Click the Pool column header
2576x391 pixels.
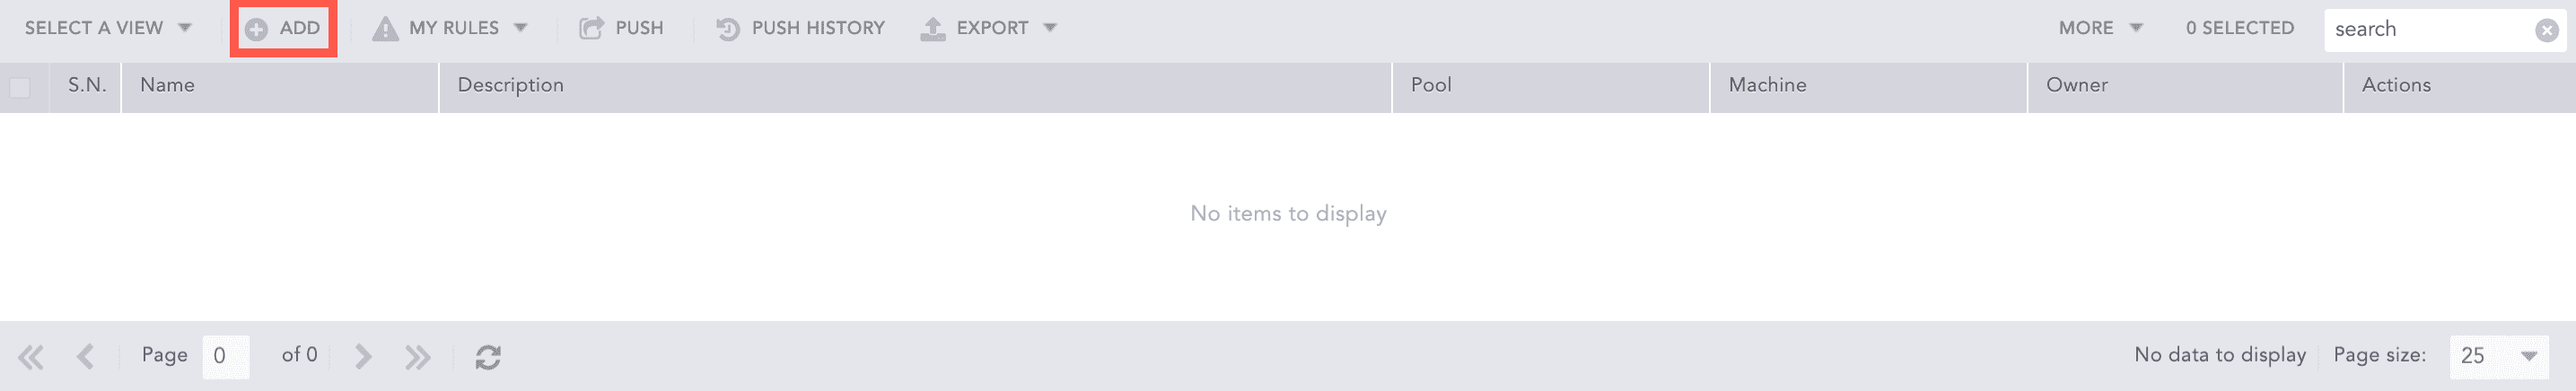1431,86
